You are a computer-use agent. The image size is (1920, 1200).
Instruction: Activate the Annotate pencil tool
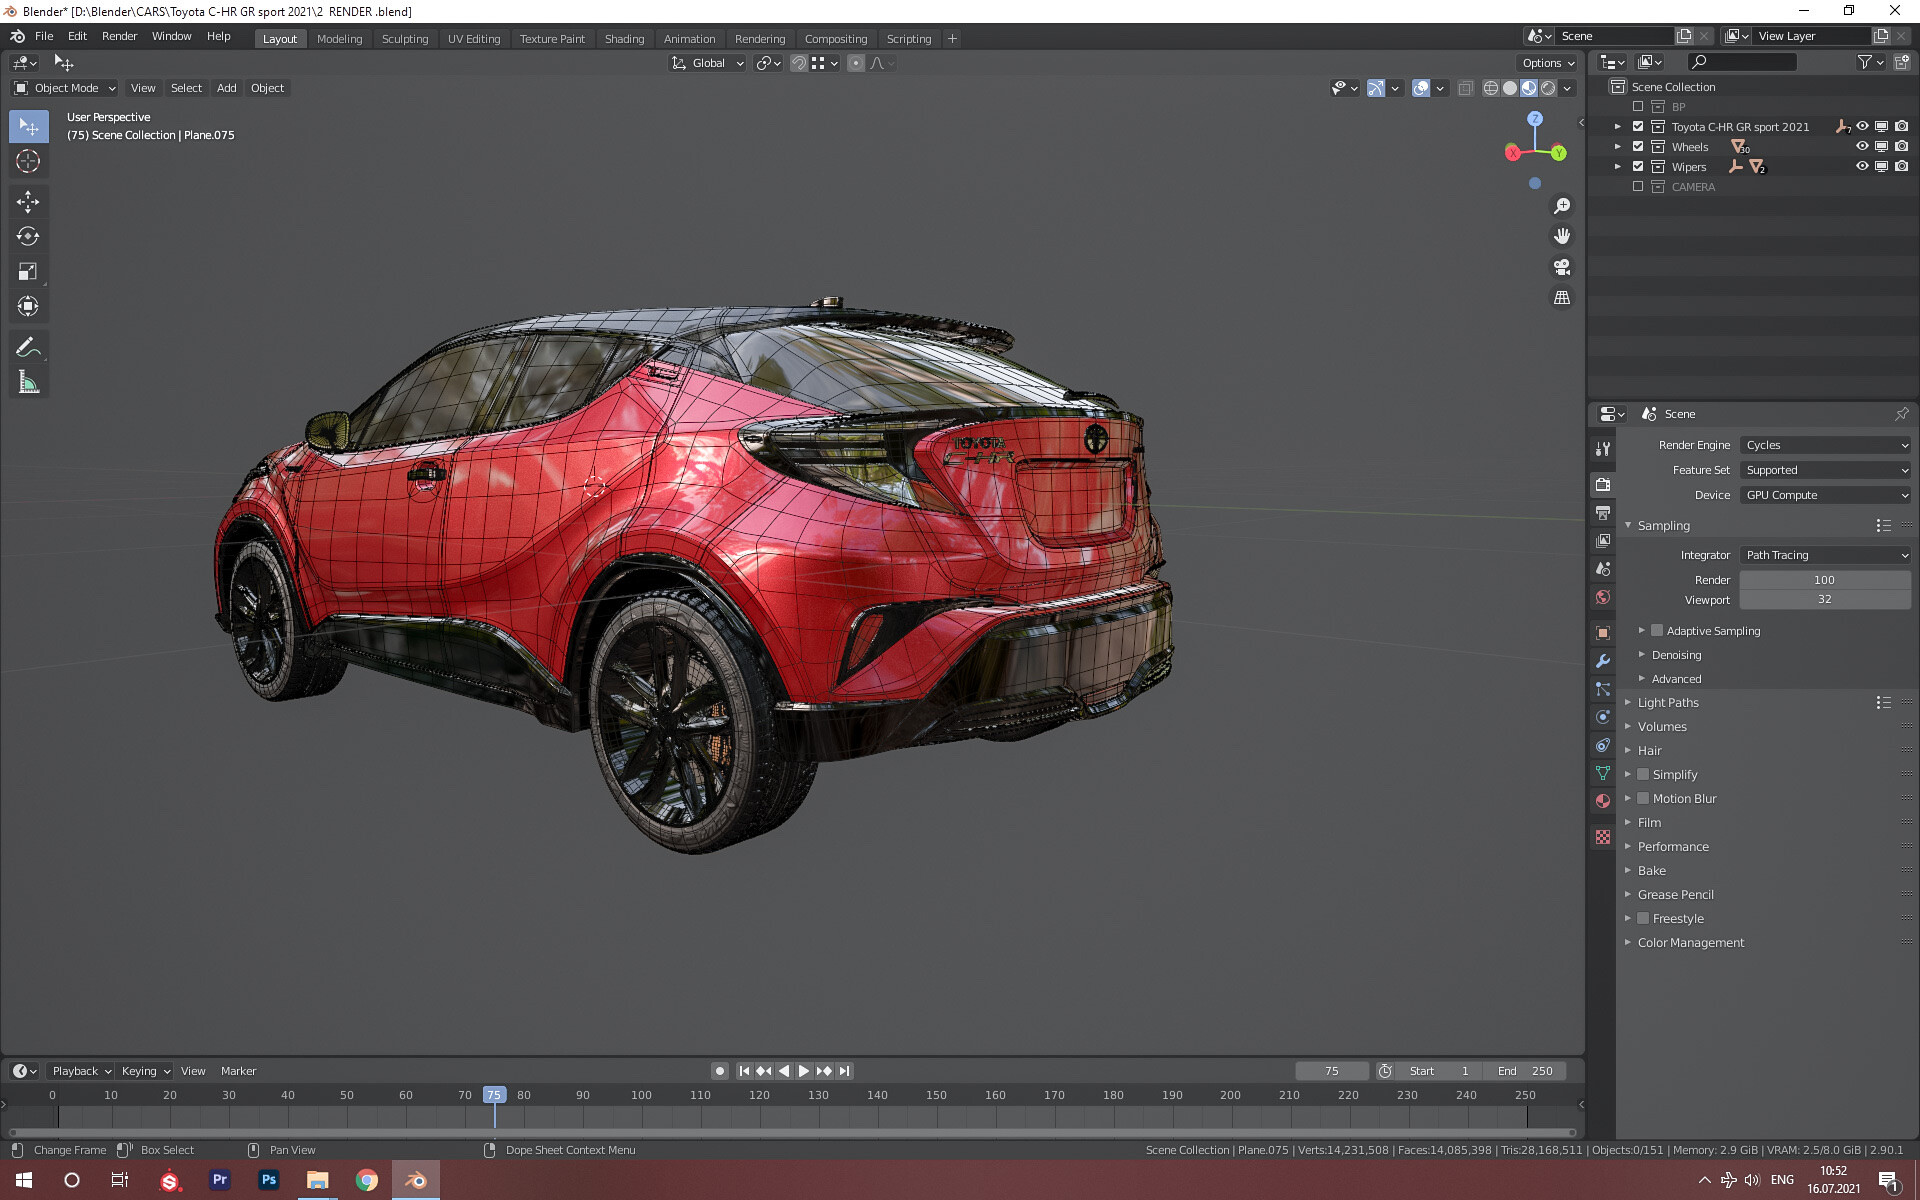27,348
